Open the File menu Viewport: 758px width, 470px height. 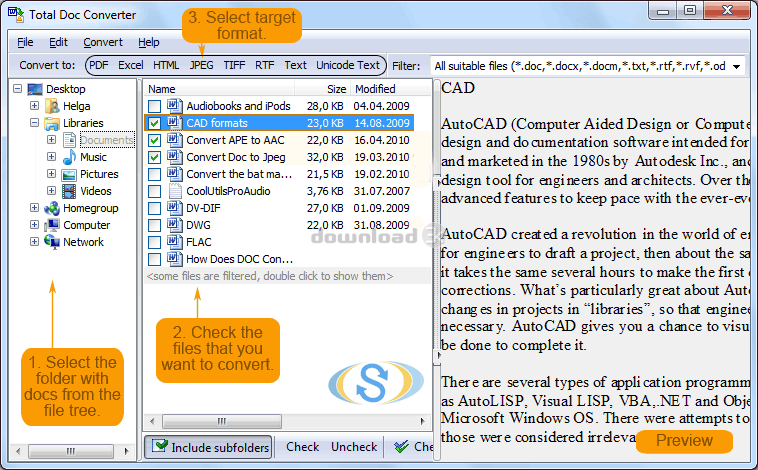point(25,43)
